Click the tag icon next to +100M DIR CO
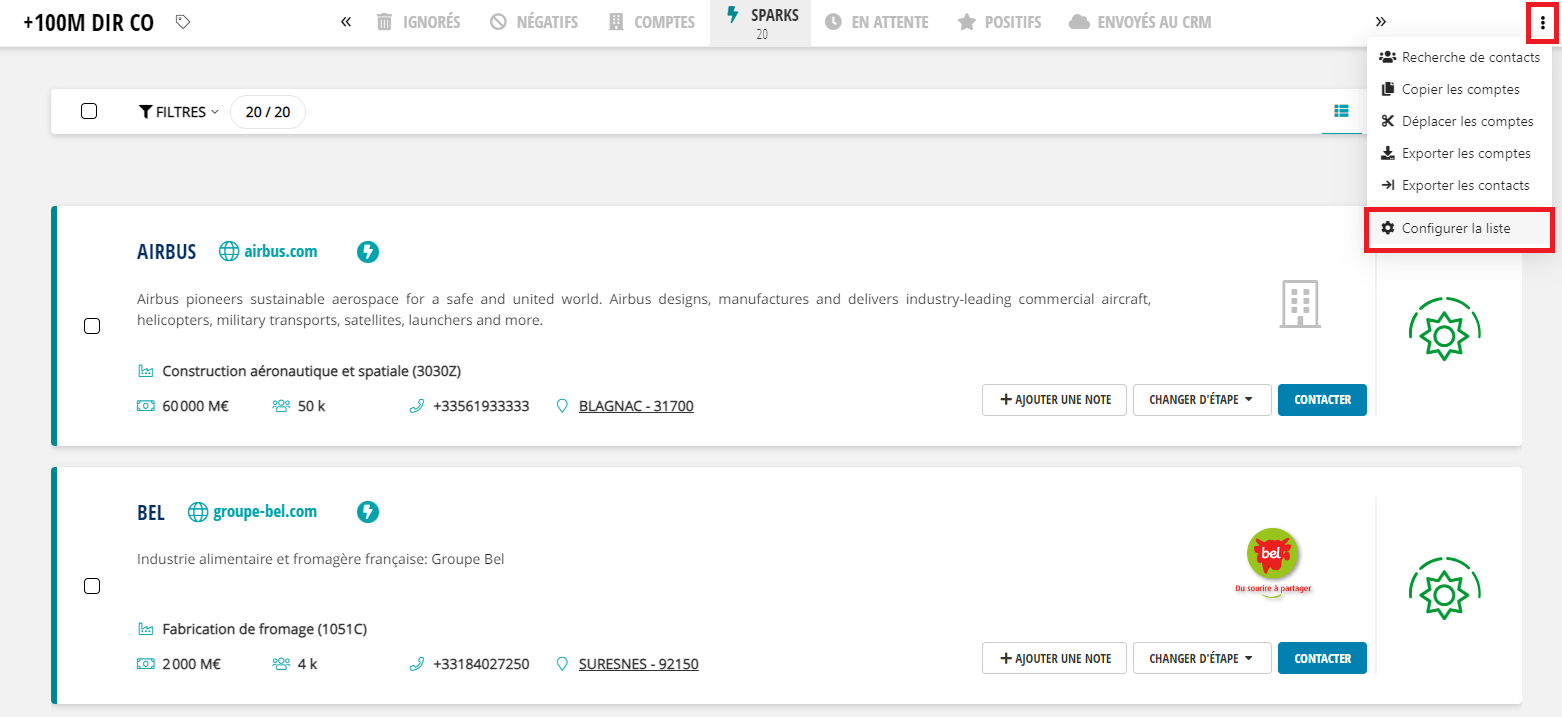 [182, 21]
